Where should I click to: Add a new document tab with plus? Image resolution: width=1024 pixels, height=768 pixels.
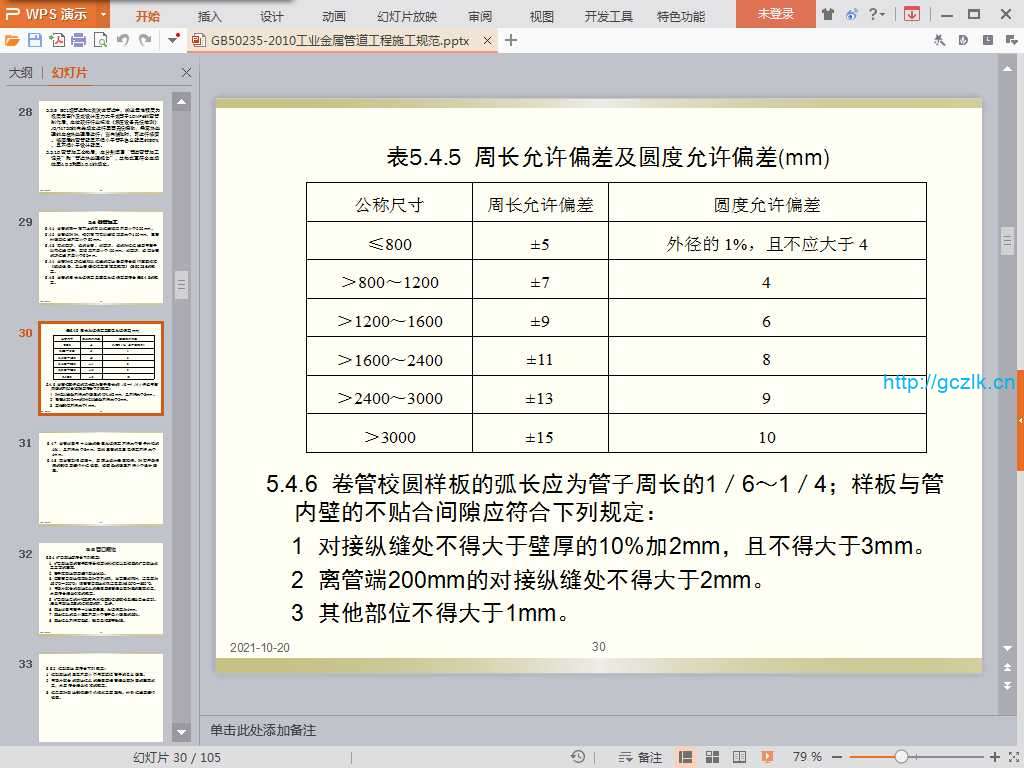(511, 40)
